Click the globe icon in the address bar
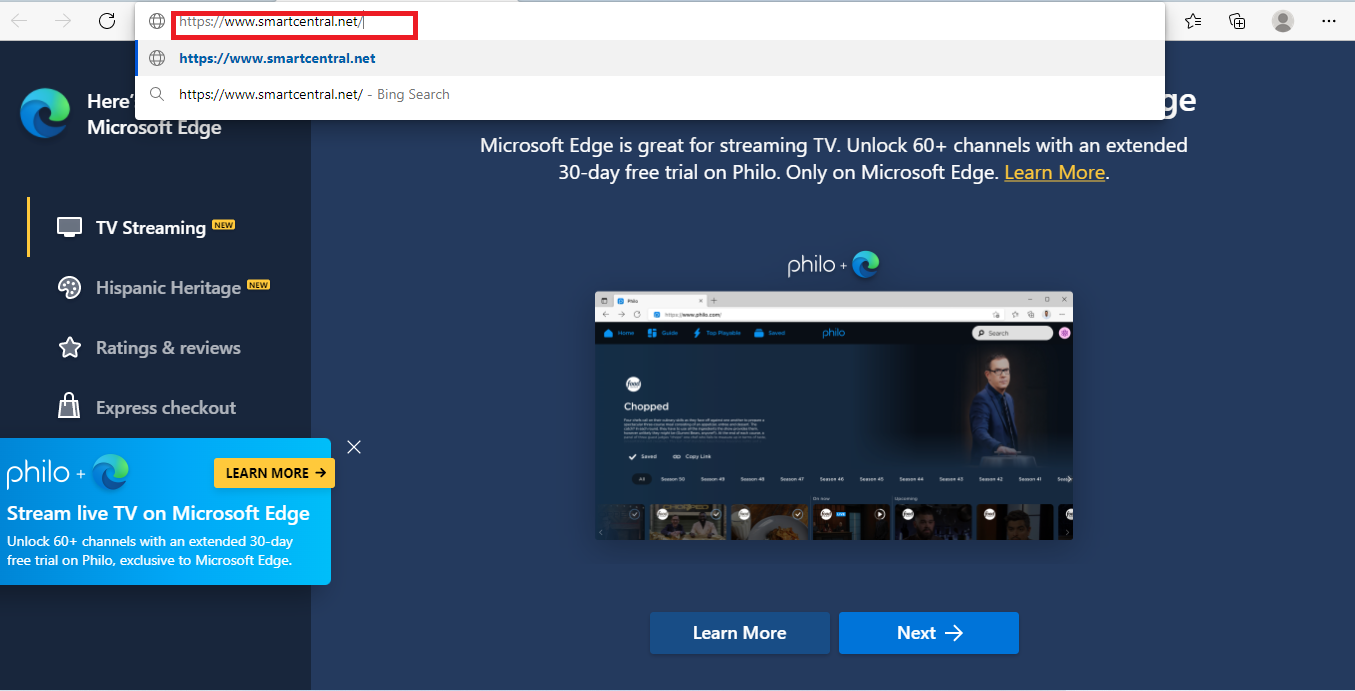Image resolution: width=1355 pixels, height=691 pixels. (156, 21)
